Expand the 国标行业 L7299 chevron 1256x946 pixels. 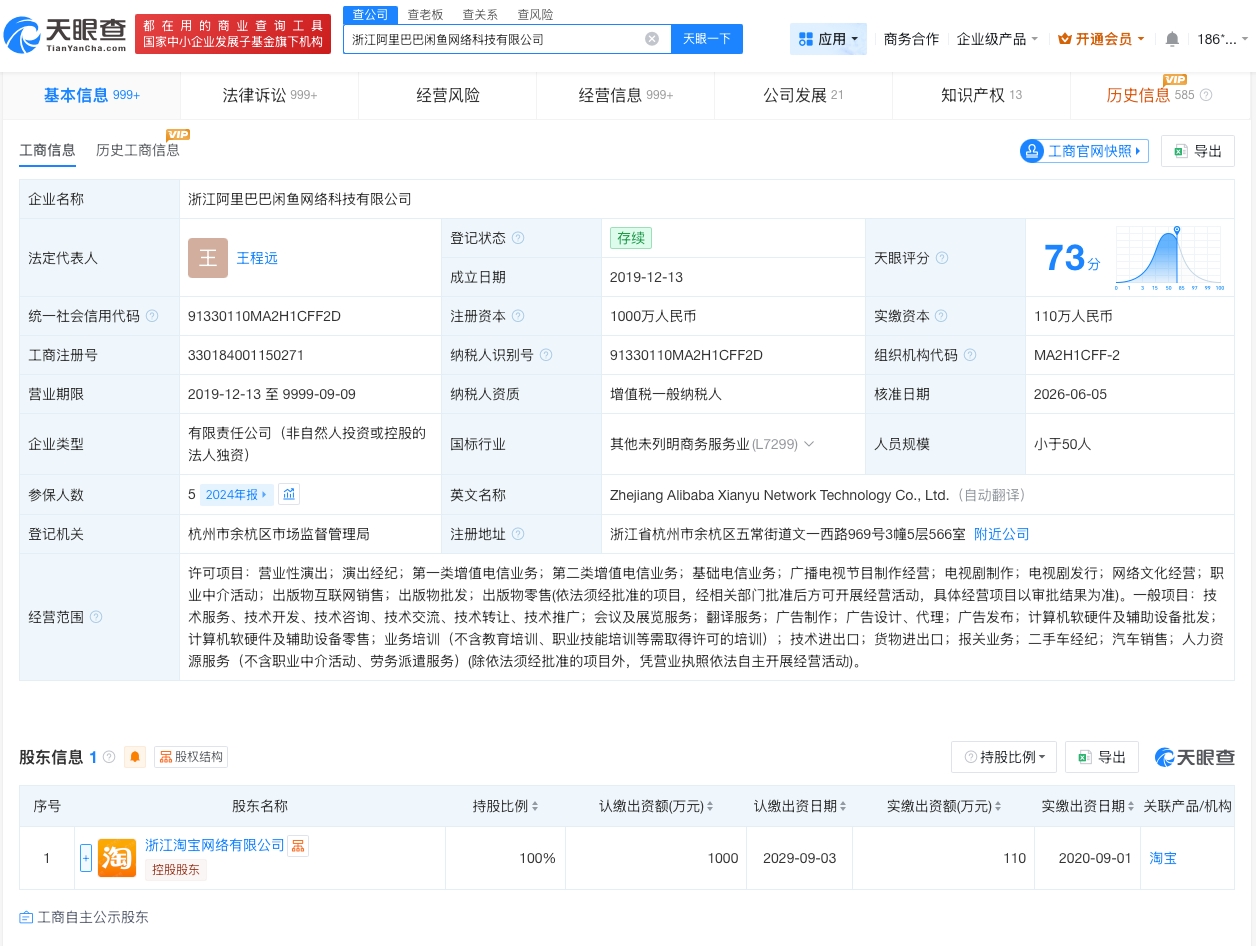click(x=809, y=444)
